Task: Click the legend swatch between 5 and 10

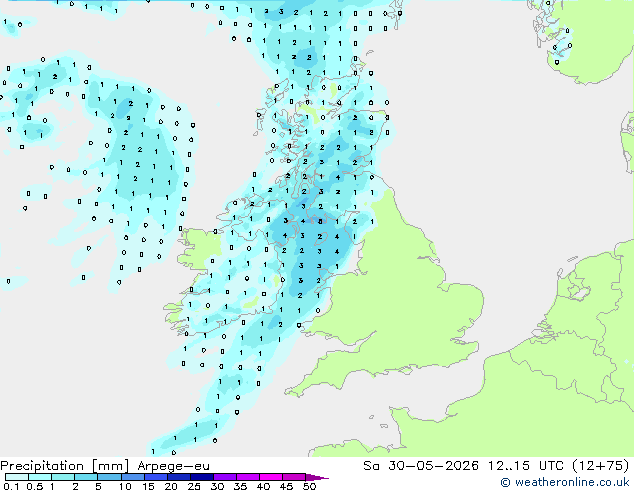Action: pos(109,477)
